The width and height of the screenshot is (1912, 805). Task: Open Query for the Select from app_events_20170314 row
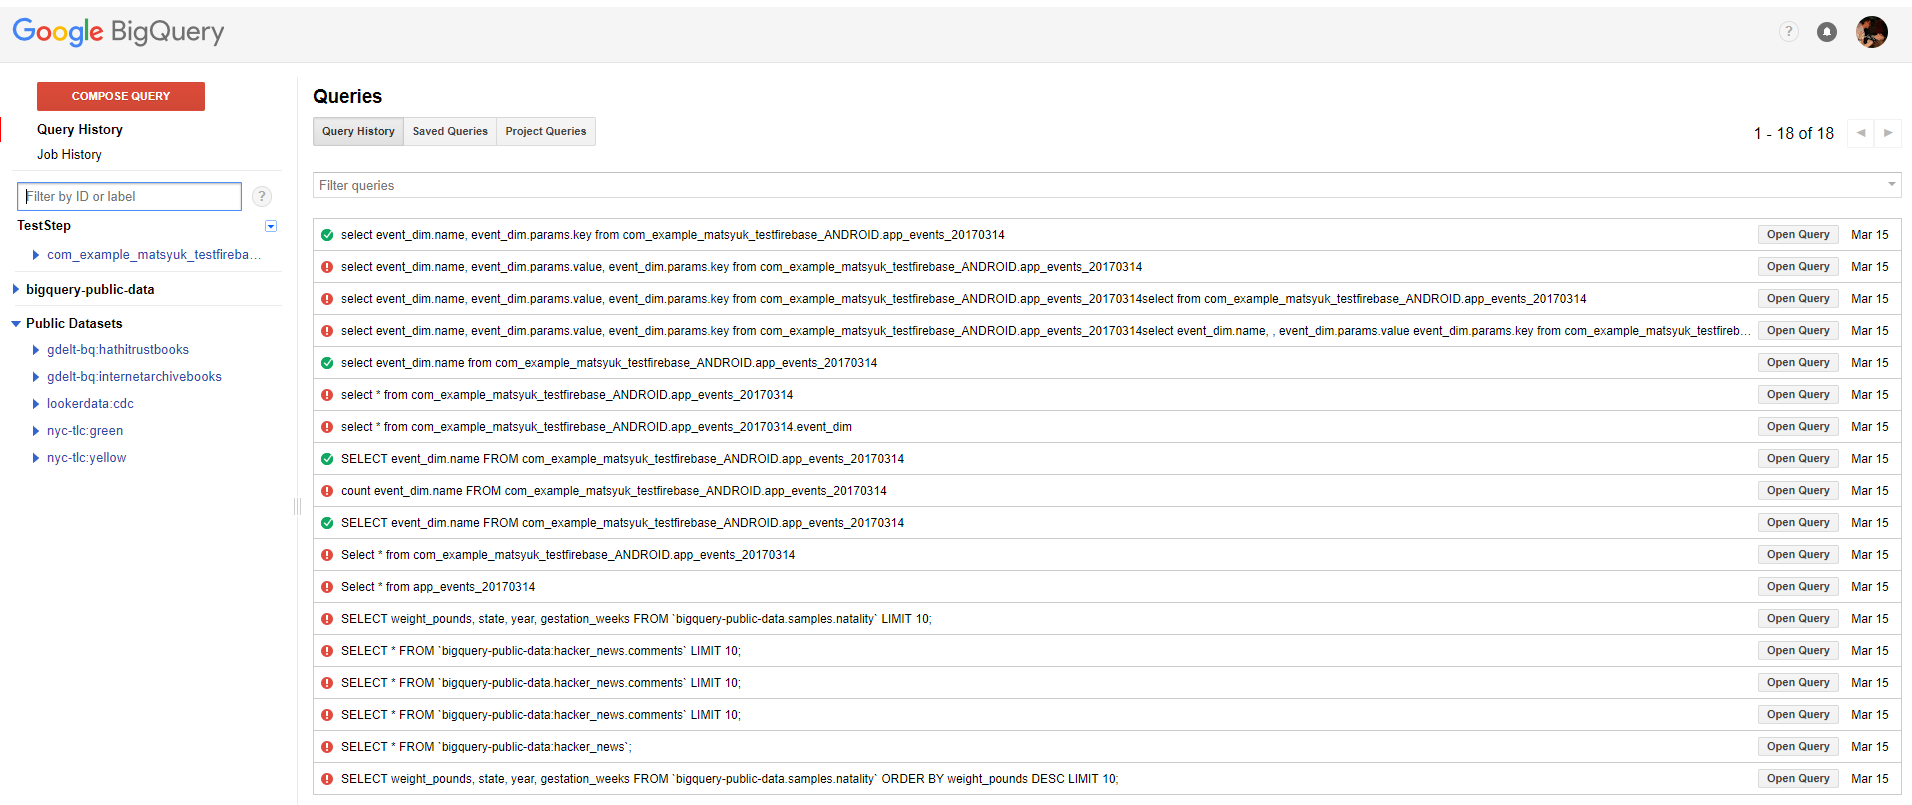1798,587
